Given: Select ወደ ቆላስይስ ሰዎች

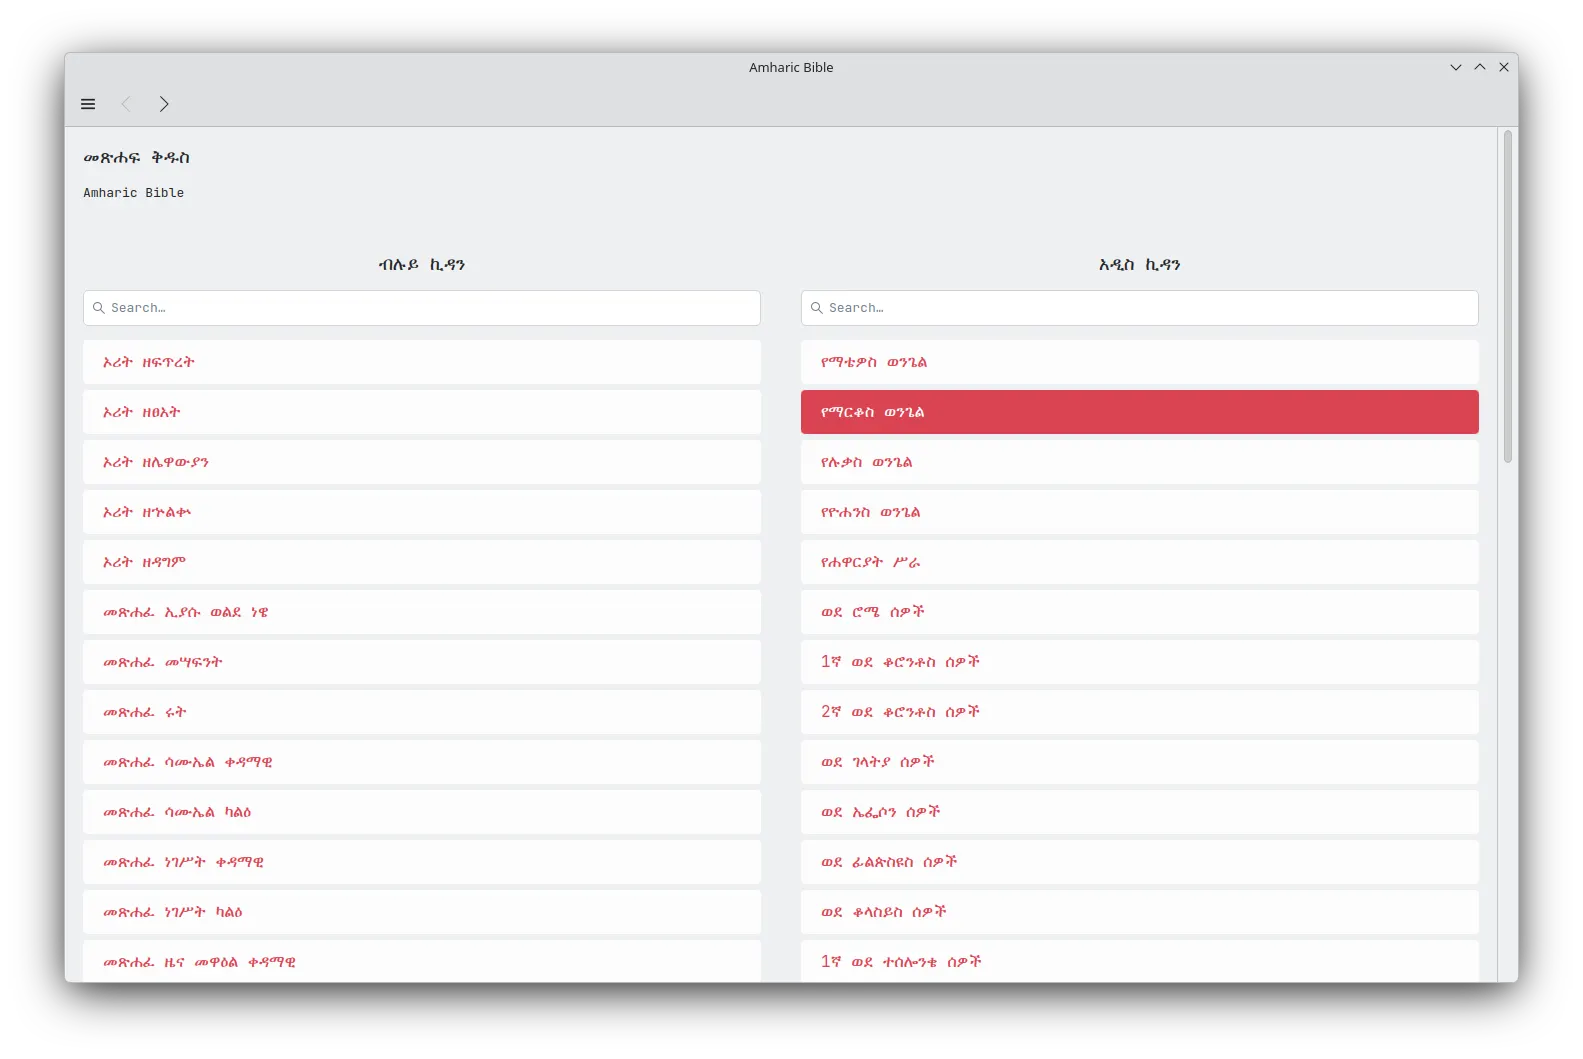Looking at the screenshot, I should (1140, 912).
